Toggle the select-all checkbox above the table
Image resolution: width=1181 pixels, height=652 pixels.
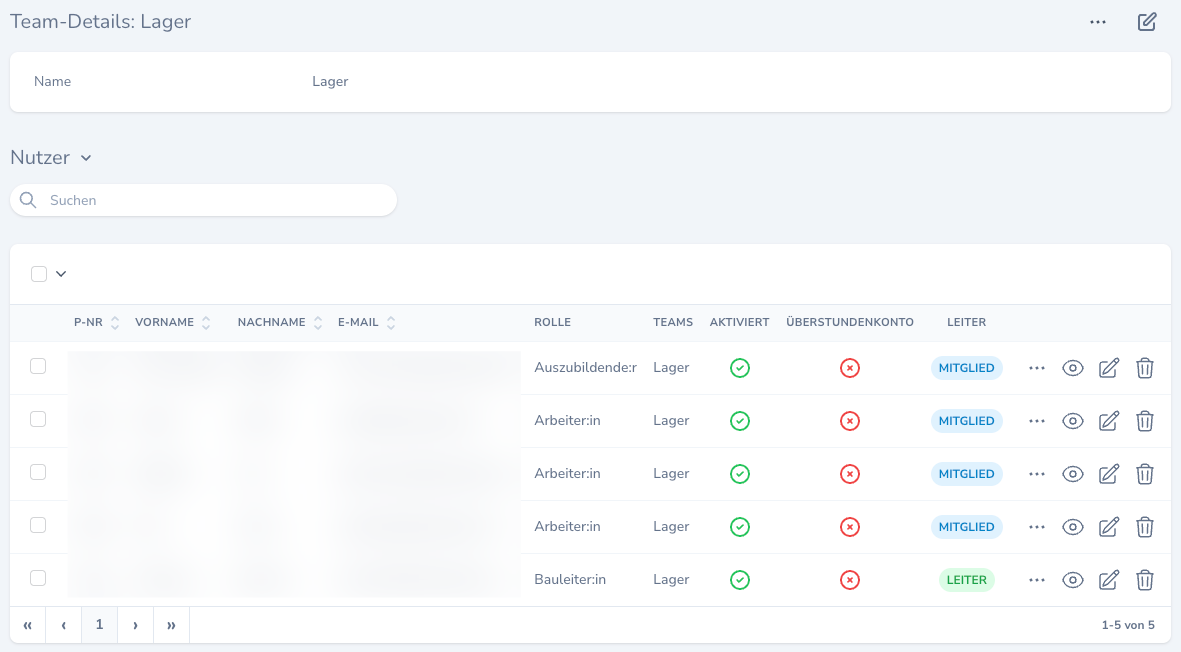tap(39, 274)
